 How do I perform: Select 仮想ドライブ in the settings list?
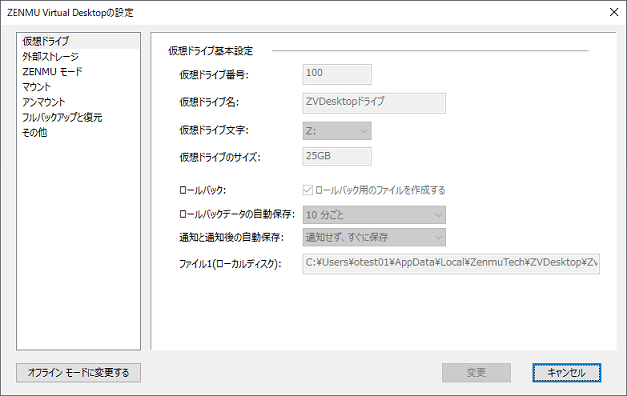[80, 41]
